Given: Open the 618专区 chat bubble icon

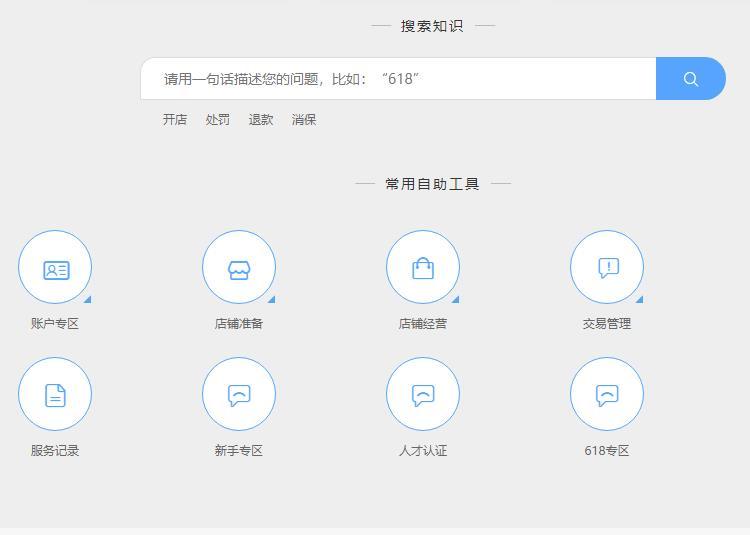Looking at the screenshot, I should pos(607,394).
